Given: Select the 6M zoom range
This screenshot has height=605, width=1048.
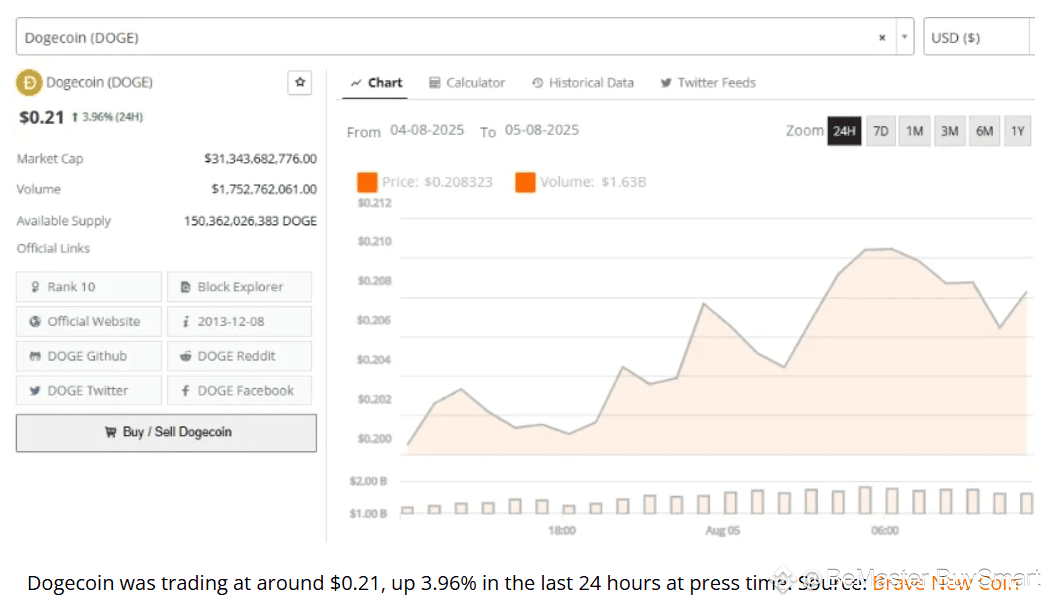Looking at the screenshot, I should click(x=984, y=131).
